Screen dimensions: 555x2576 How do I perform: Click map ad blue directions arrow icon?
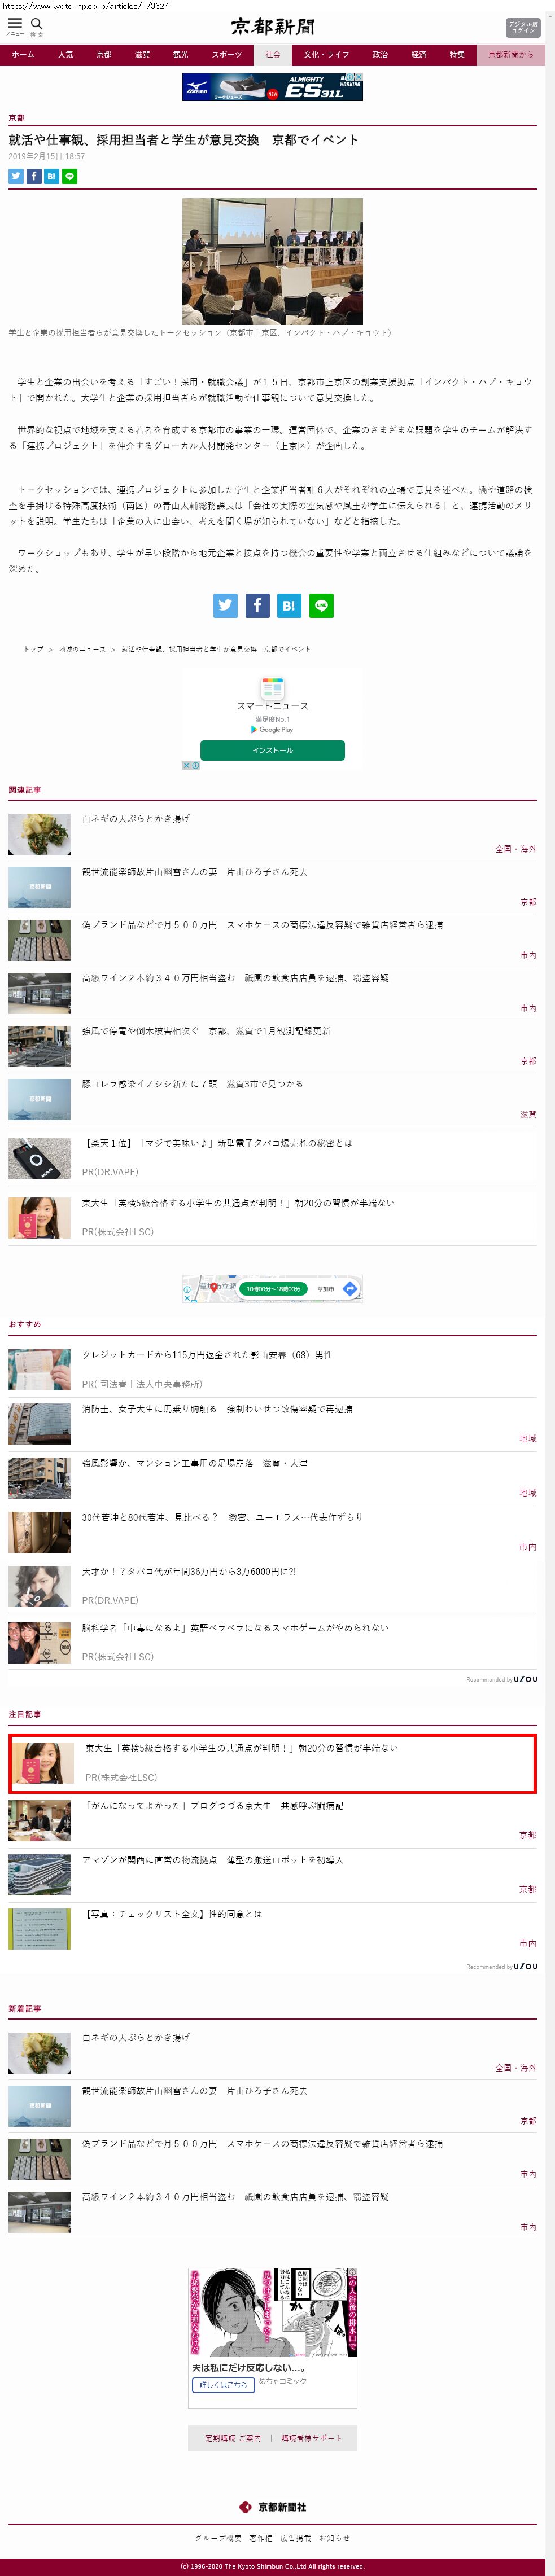click(x=350, y=1289)
